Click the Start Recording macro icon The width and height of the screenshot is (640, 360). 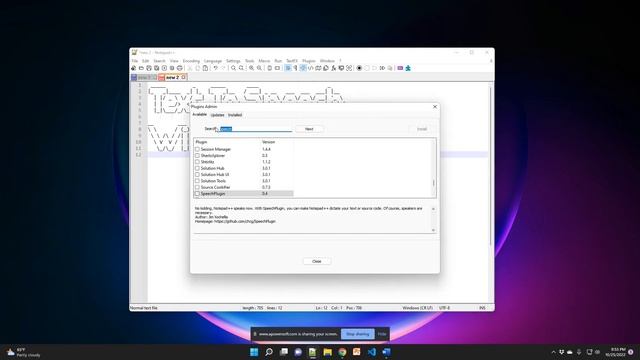360,68
